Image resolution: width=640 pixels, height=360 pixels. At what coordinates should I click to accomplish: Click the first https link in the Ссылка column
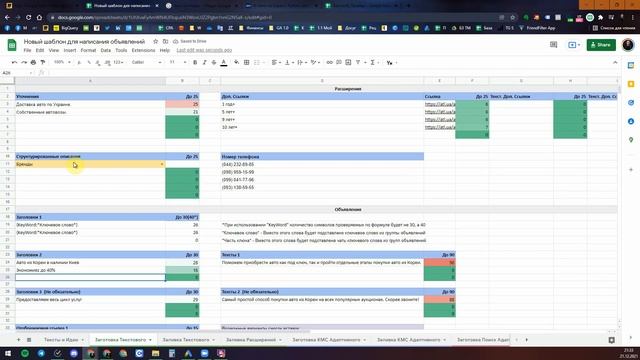pyautogui.click(x=440, y=104)
